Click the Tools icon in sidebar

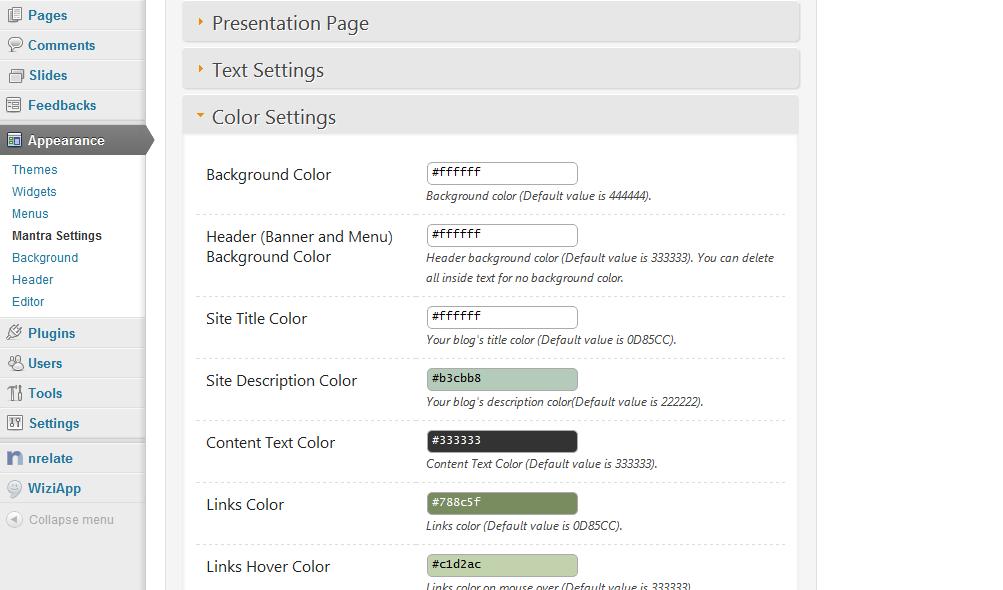click(14, 393)
